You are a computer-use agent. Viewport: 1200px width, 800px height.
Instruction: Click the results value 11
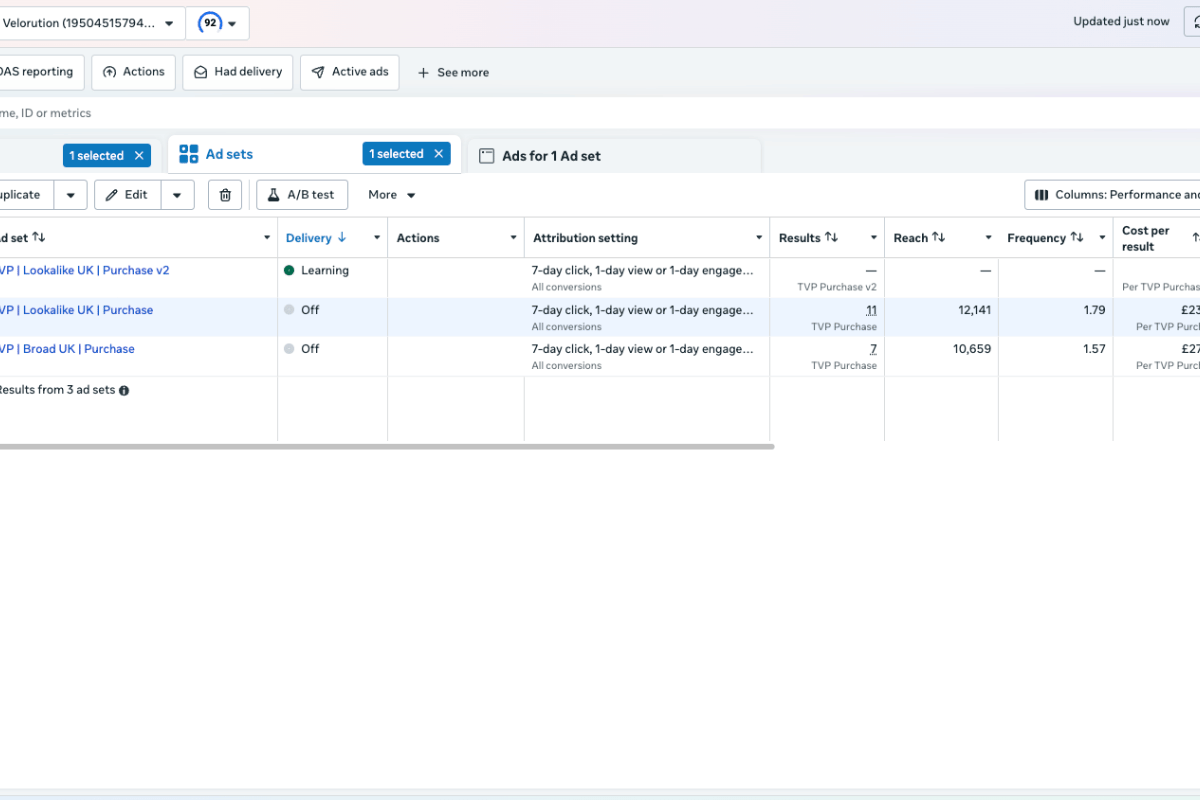[871, 310]
